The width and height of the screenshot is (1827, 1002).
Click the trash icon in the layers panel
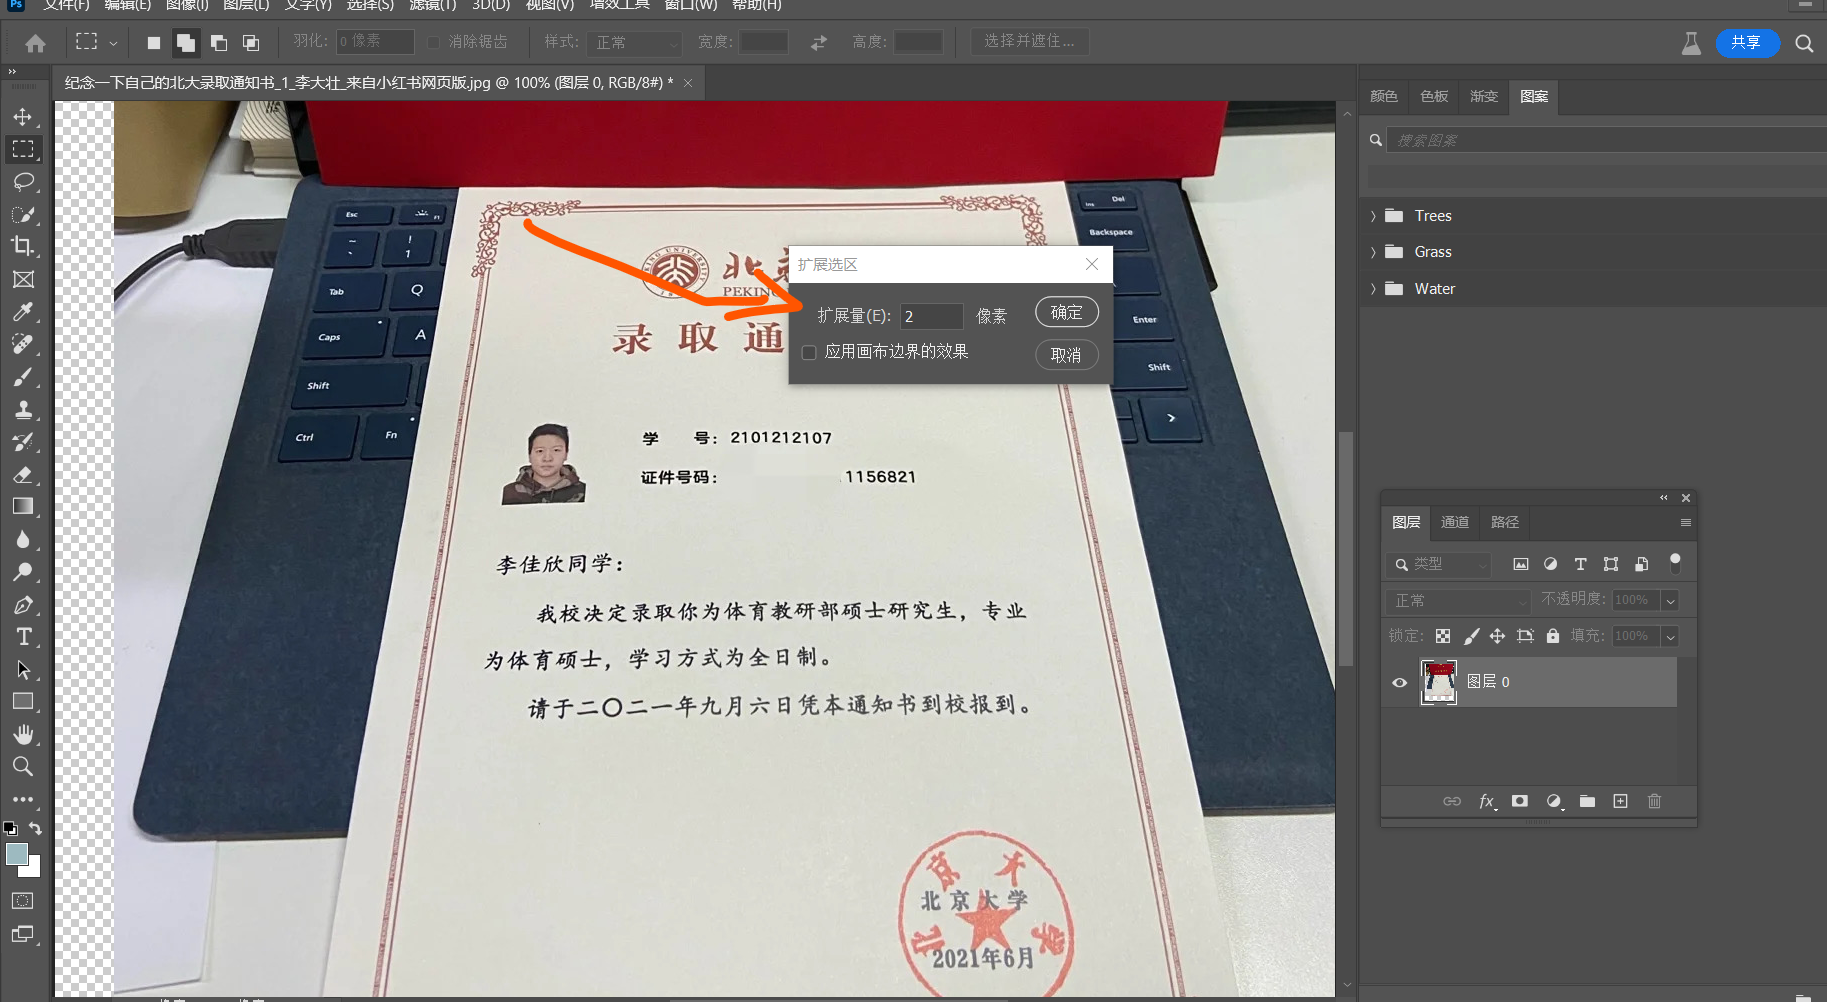coord(1654,801)
